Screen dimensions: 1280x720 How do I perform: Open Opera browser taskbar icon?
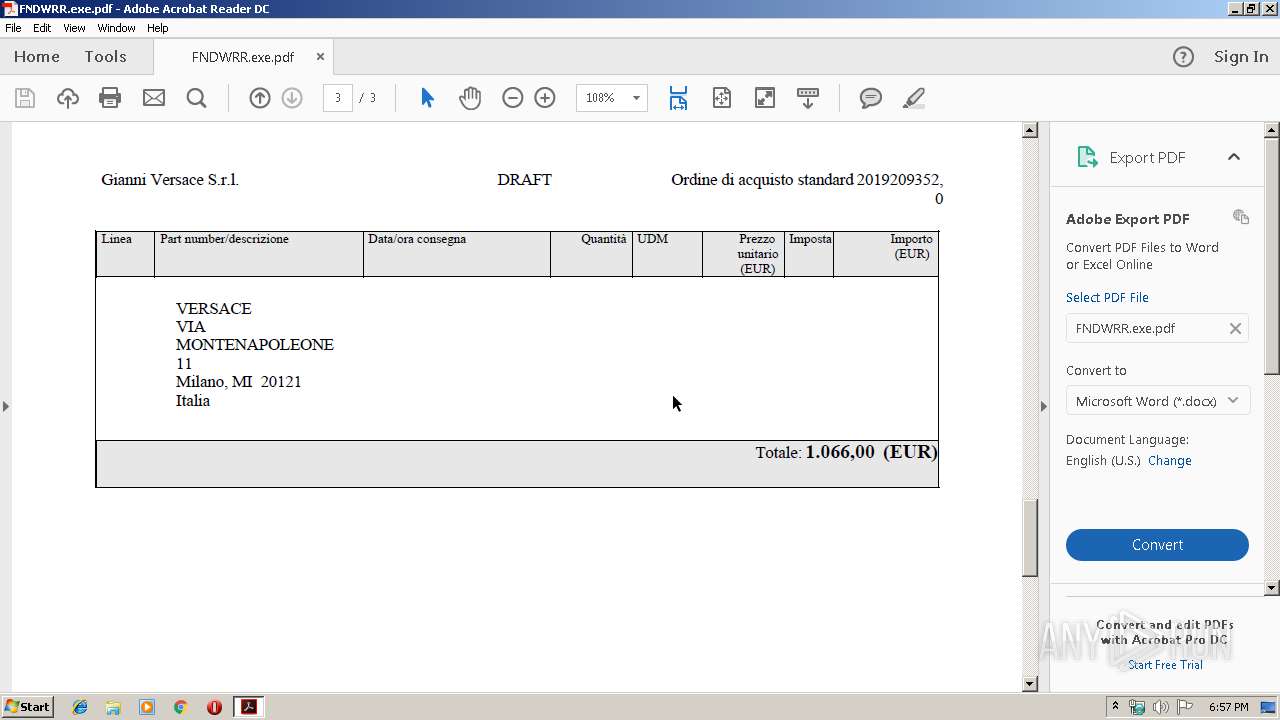click(214, 707)
